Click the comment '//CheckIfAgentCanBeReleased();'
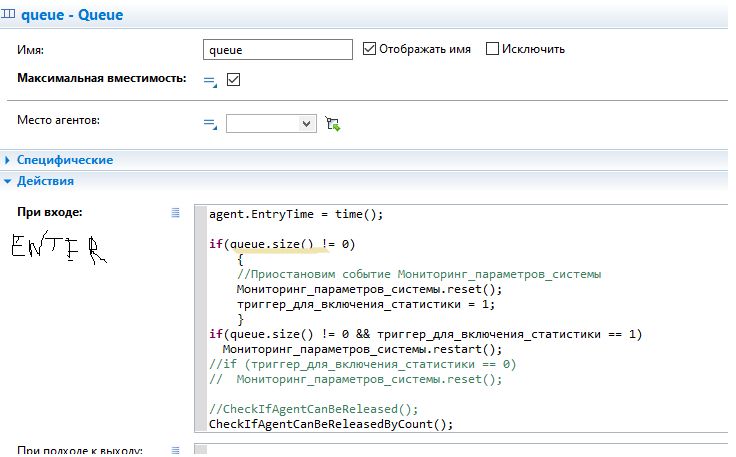 (x=313, y=409)
